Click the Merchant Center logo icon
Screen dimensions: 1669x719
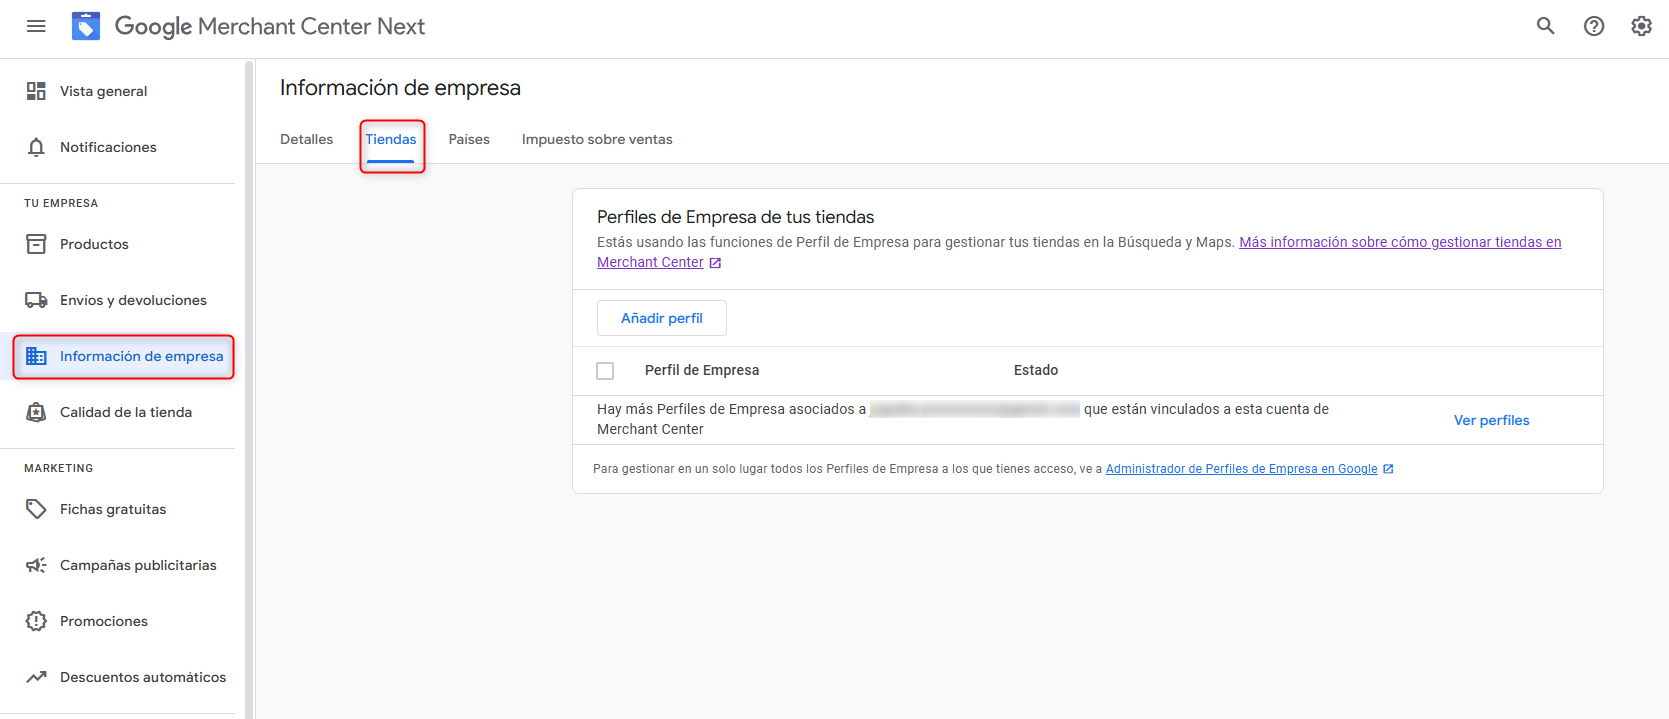(86, 26)
